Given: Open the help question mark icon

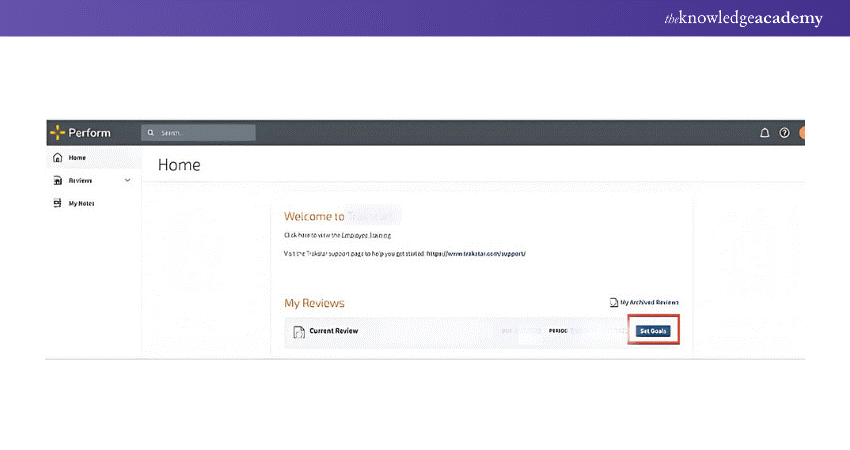Looking at the screenshot, I should click(784, 132).
